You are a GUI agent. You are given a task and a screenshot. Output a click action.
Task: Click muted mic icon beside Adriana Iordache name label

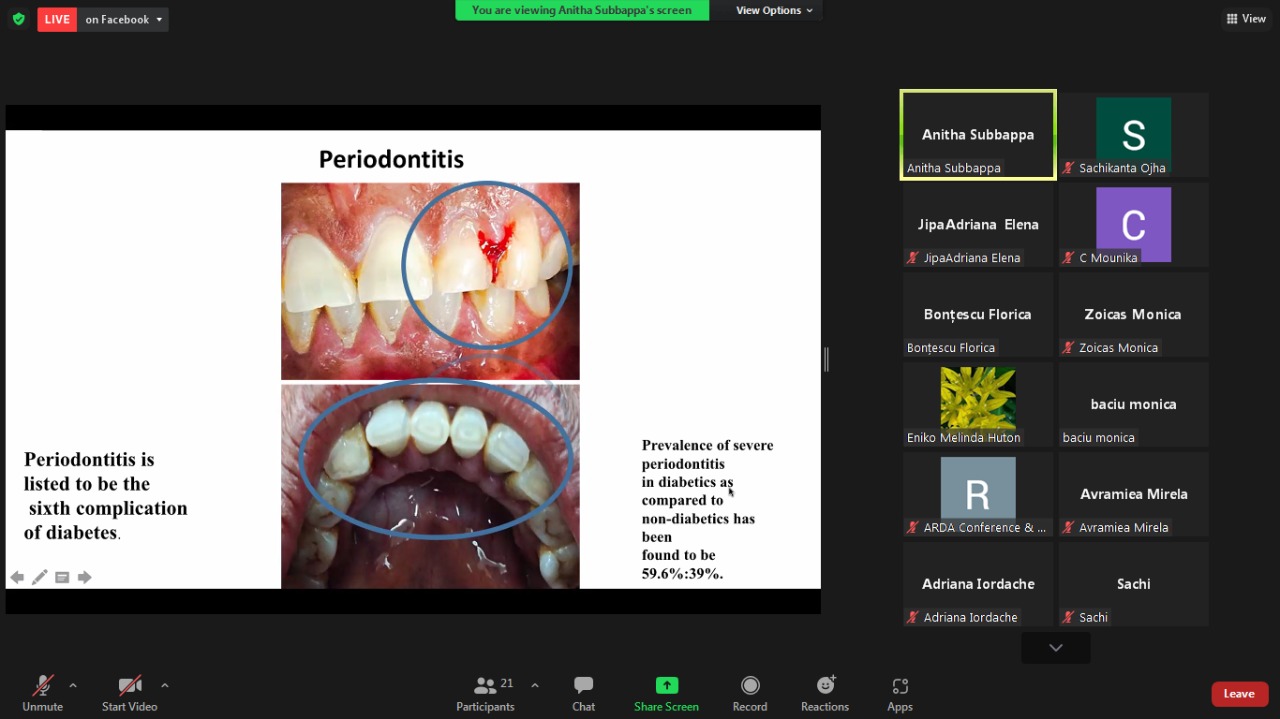click(x=913, y=618)
